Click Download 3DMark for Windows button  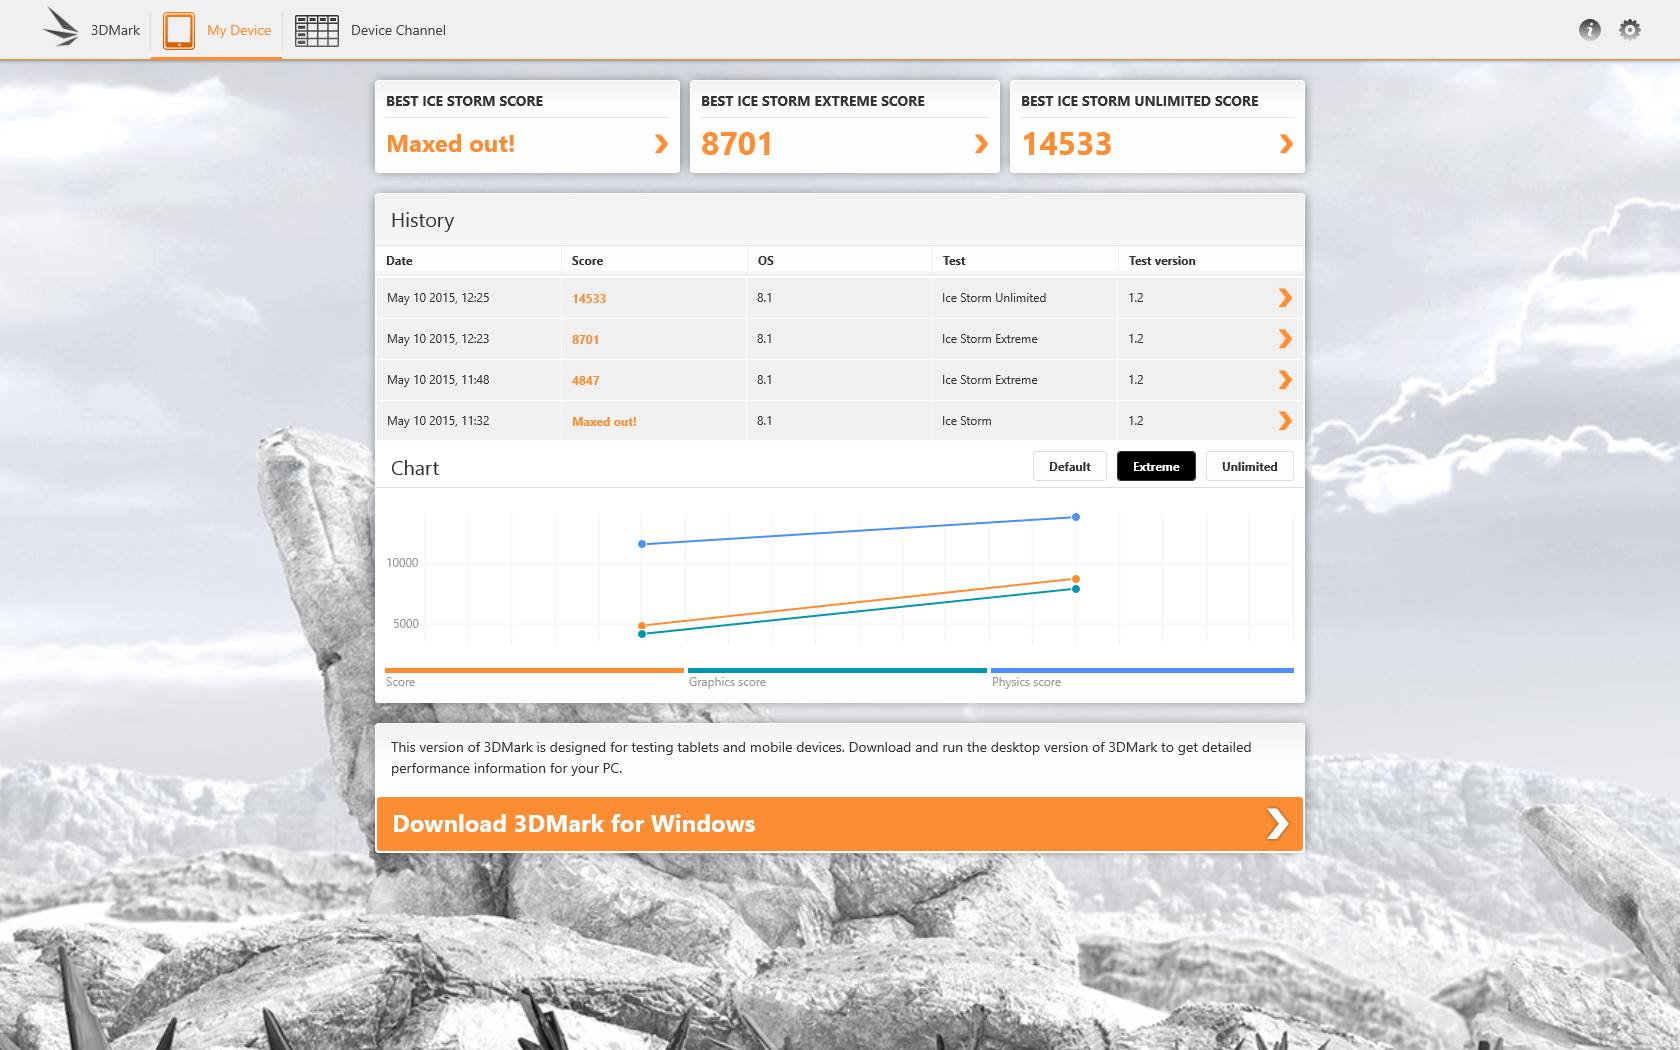click(x=839, y=824)
